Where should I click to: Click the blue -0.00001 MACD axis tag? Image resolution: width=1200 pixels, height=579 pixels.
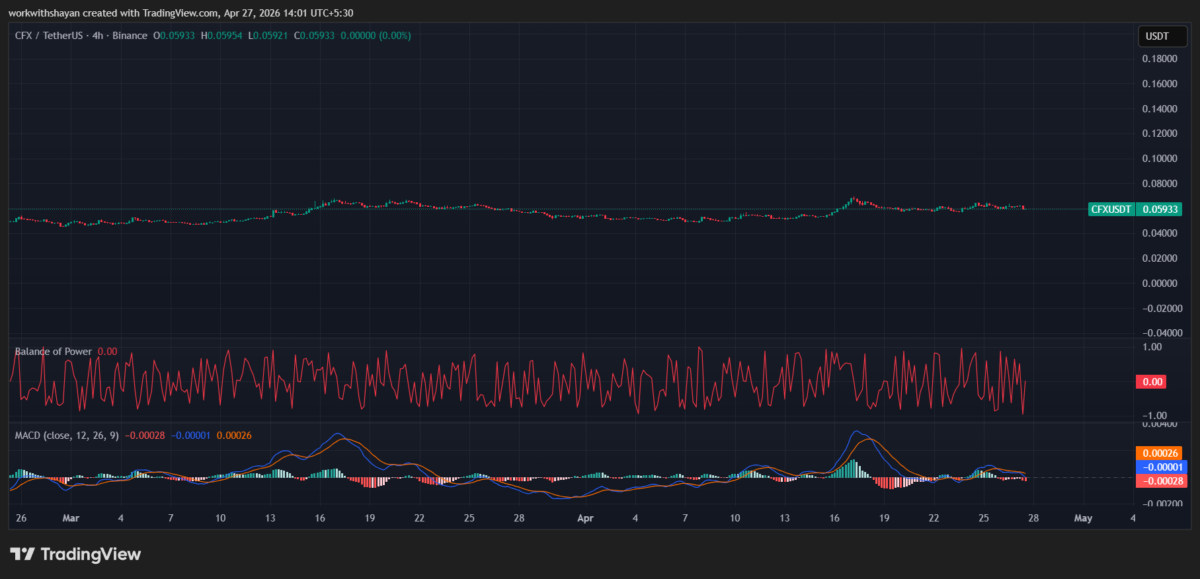pos(1160,467)
